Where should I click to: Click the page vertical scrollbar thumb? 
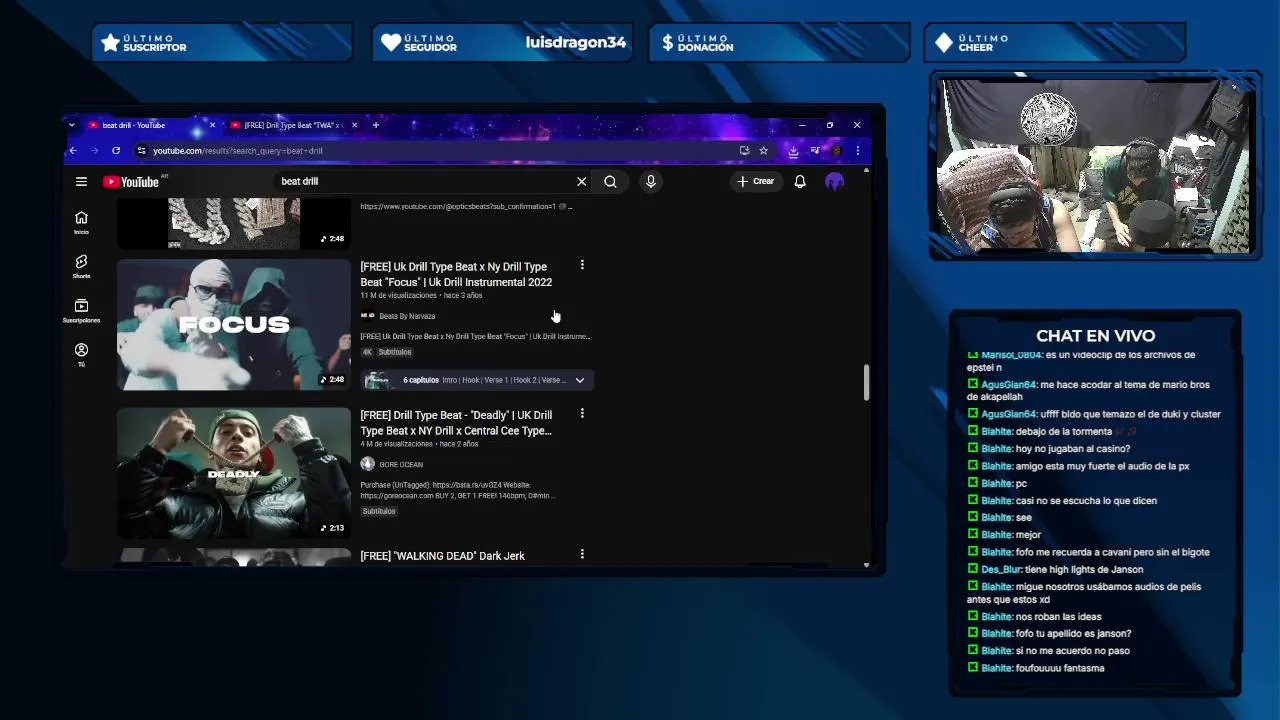866,382
